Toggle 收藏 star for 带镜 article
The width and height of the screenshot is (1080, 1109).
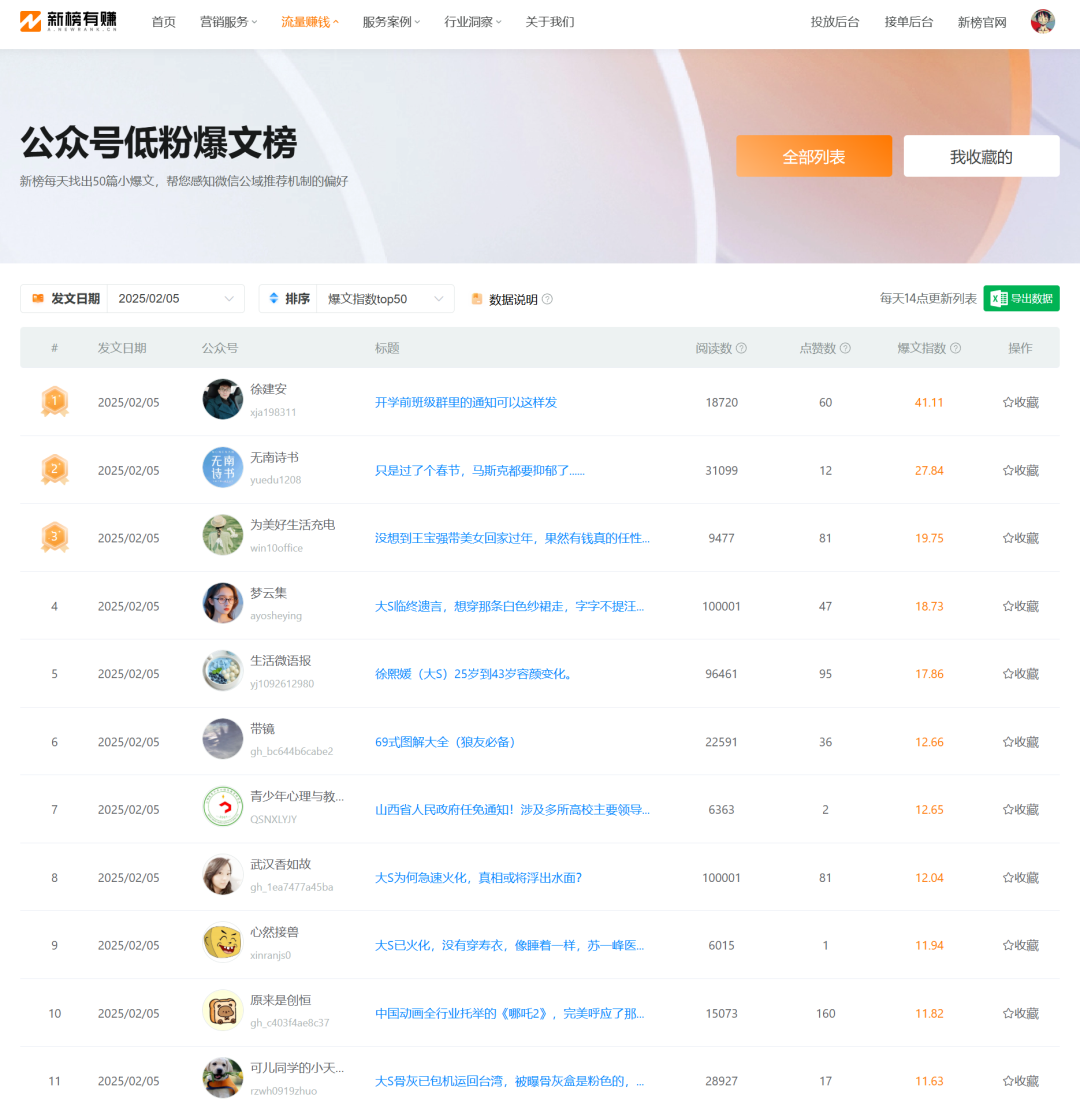[x=1020, y=742]
